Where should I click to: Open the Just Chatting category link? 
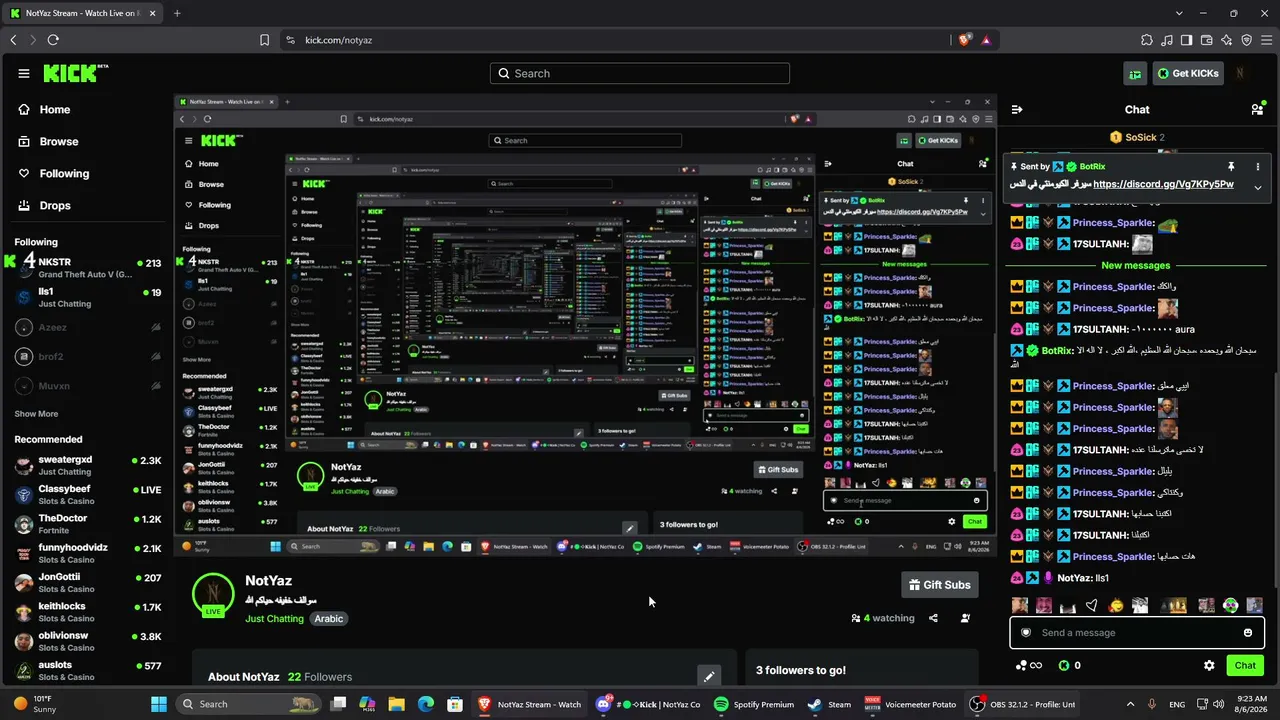point(274,618)
